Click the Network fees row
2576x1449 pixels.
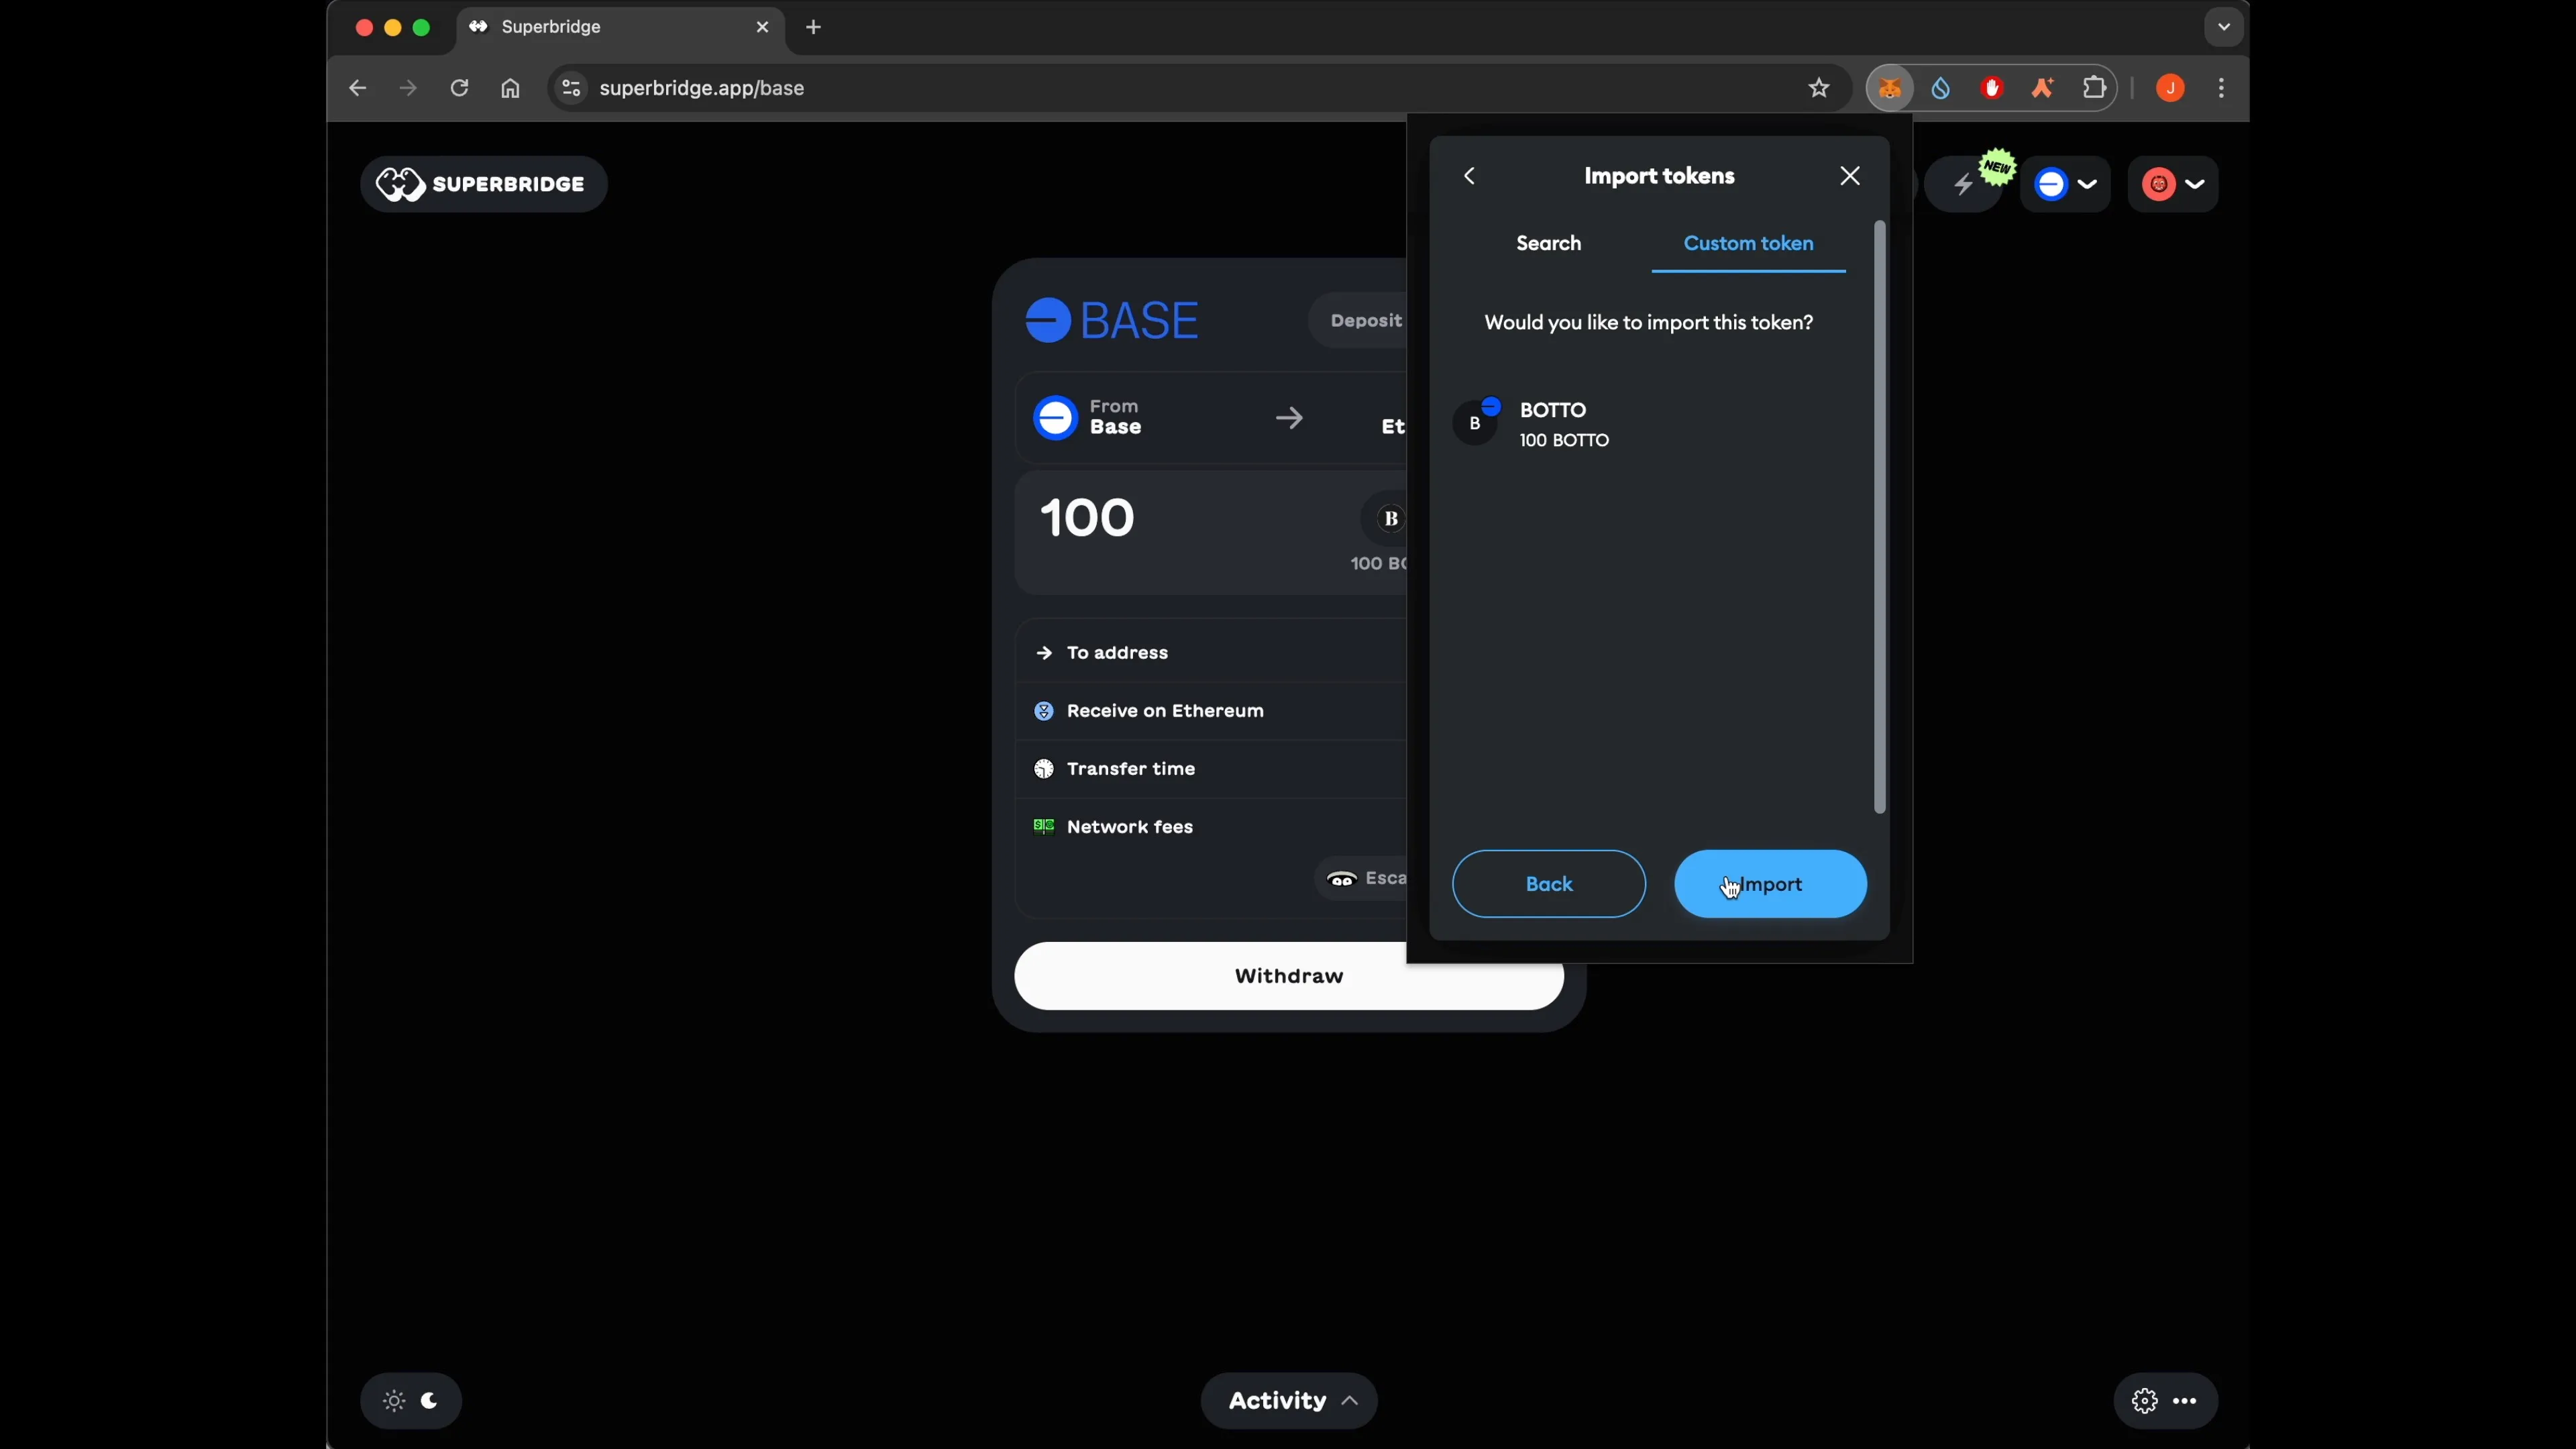tap(1212, 827)
